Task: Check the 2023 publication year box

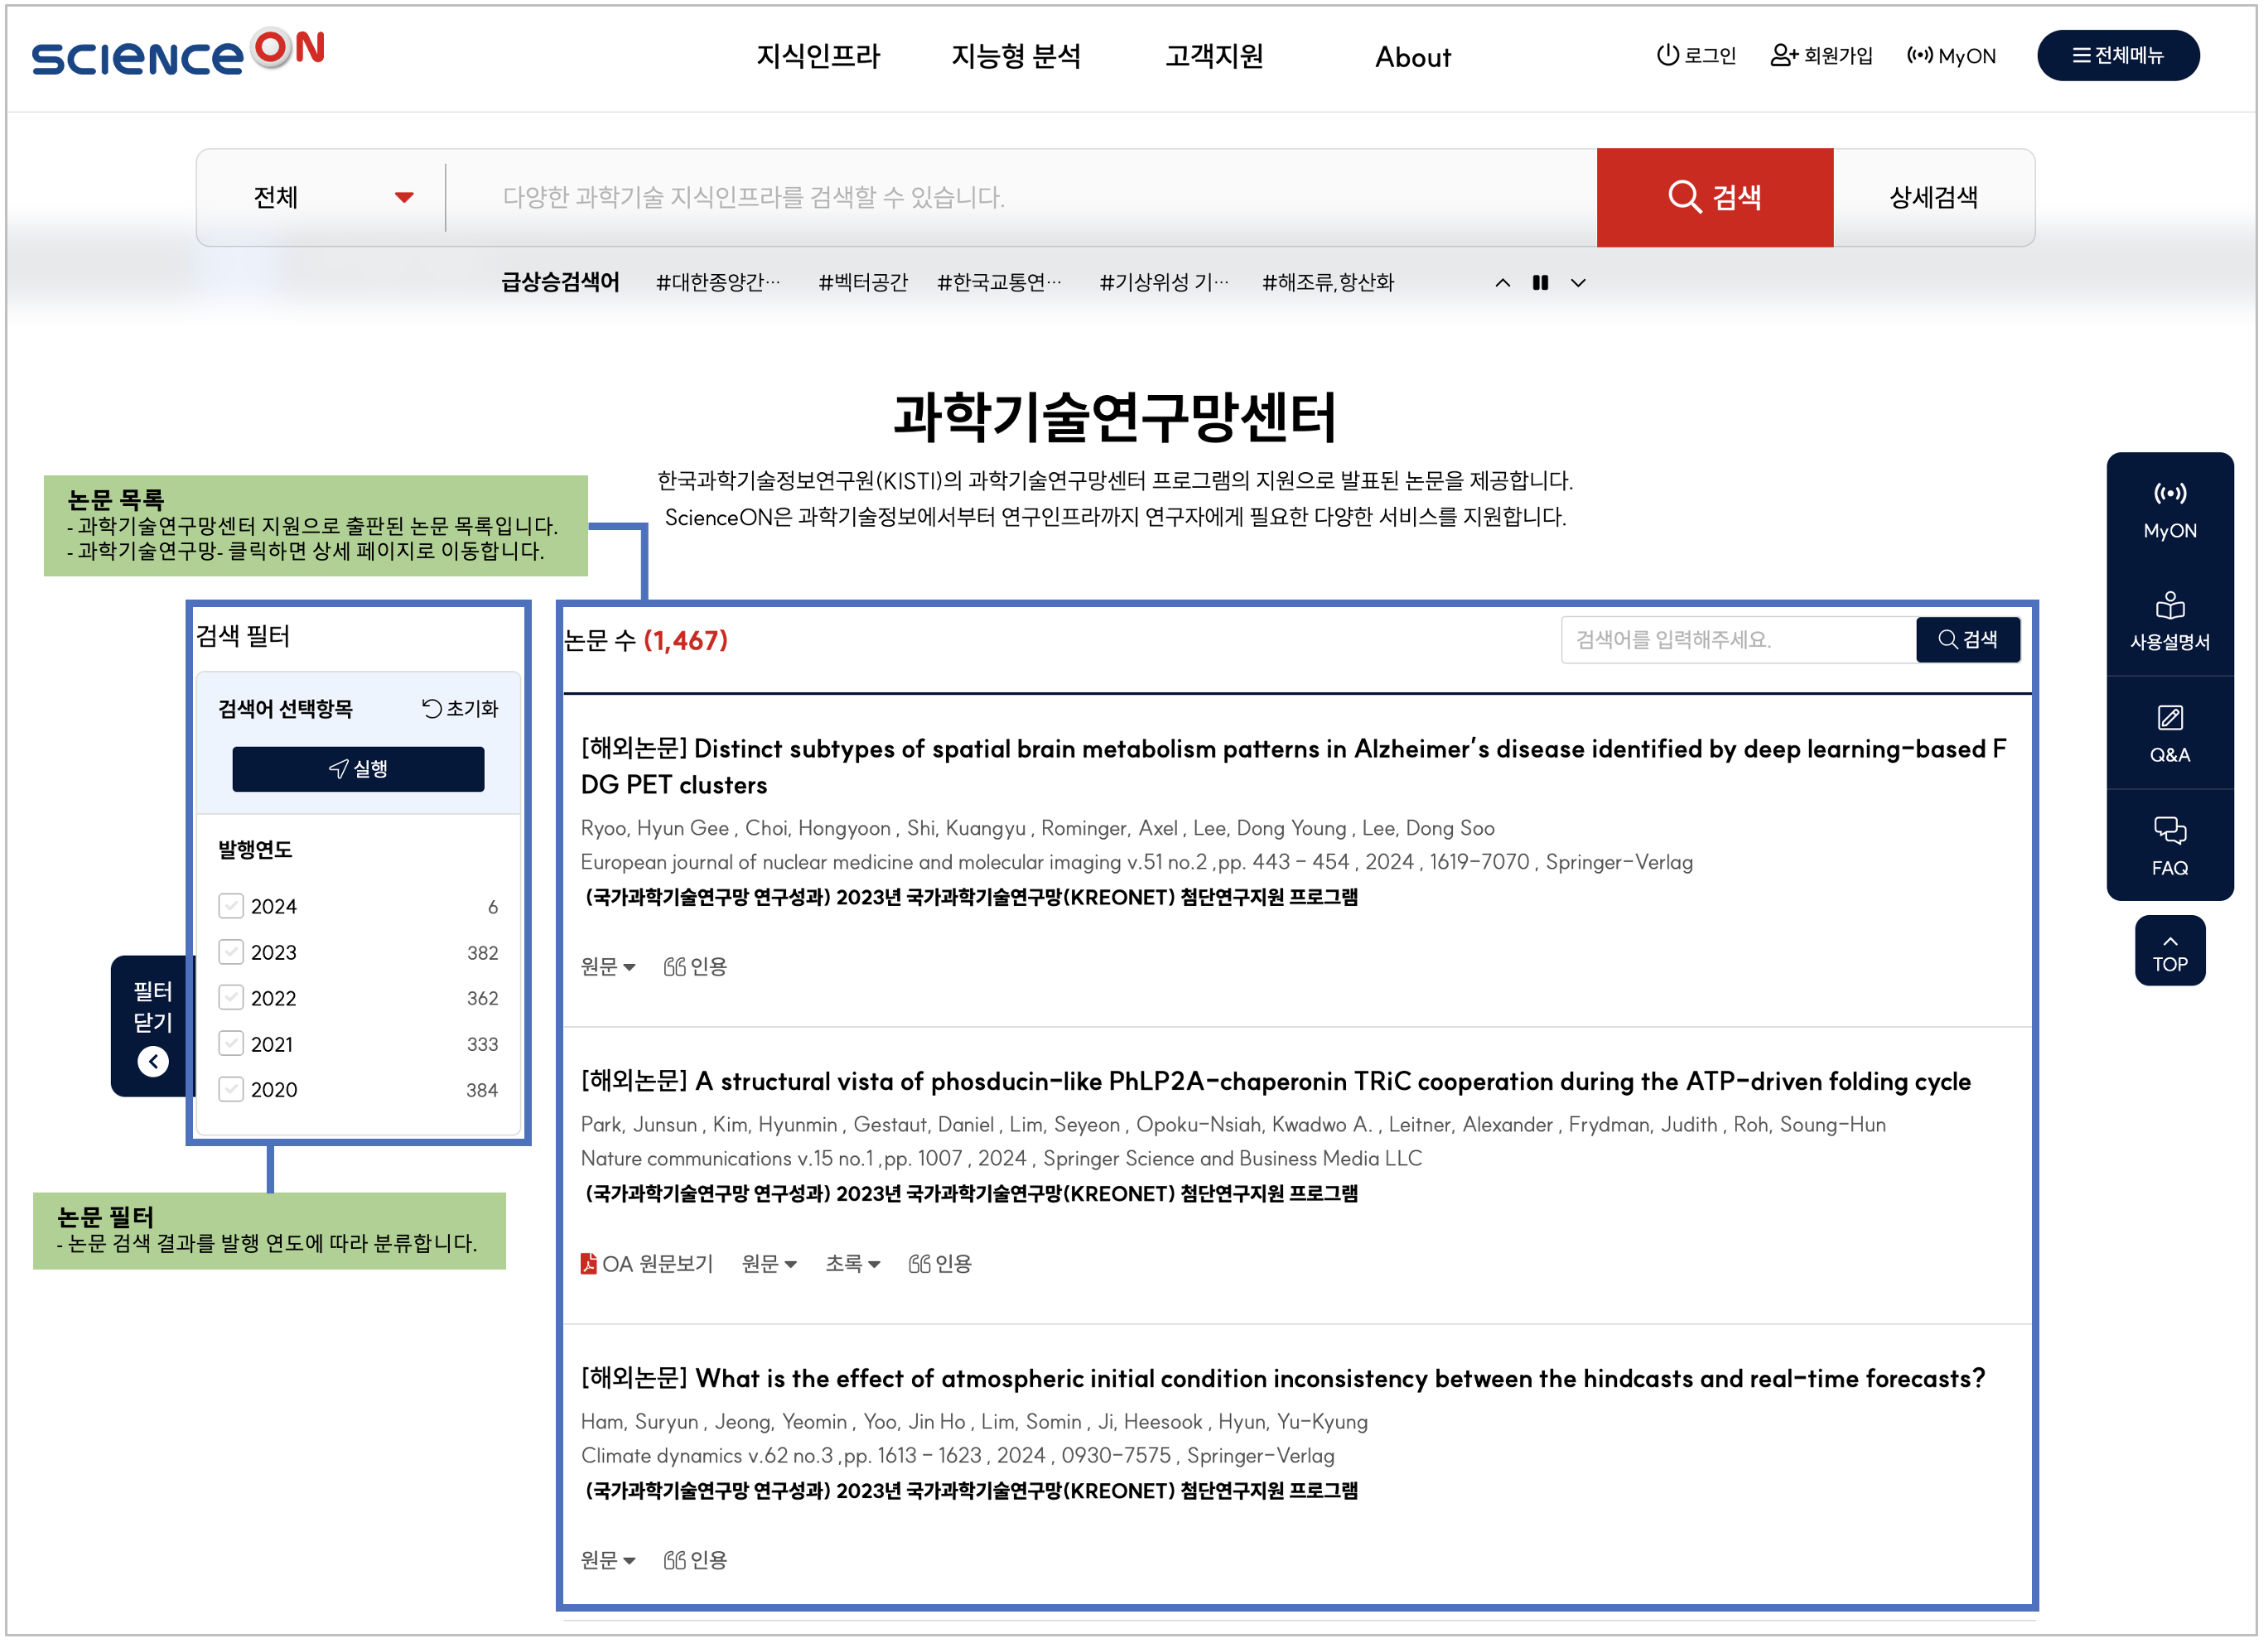Action: coord(231,953)
